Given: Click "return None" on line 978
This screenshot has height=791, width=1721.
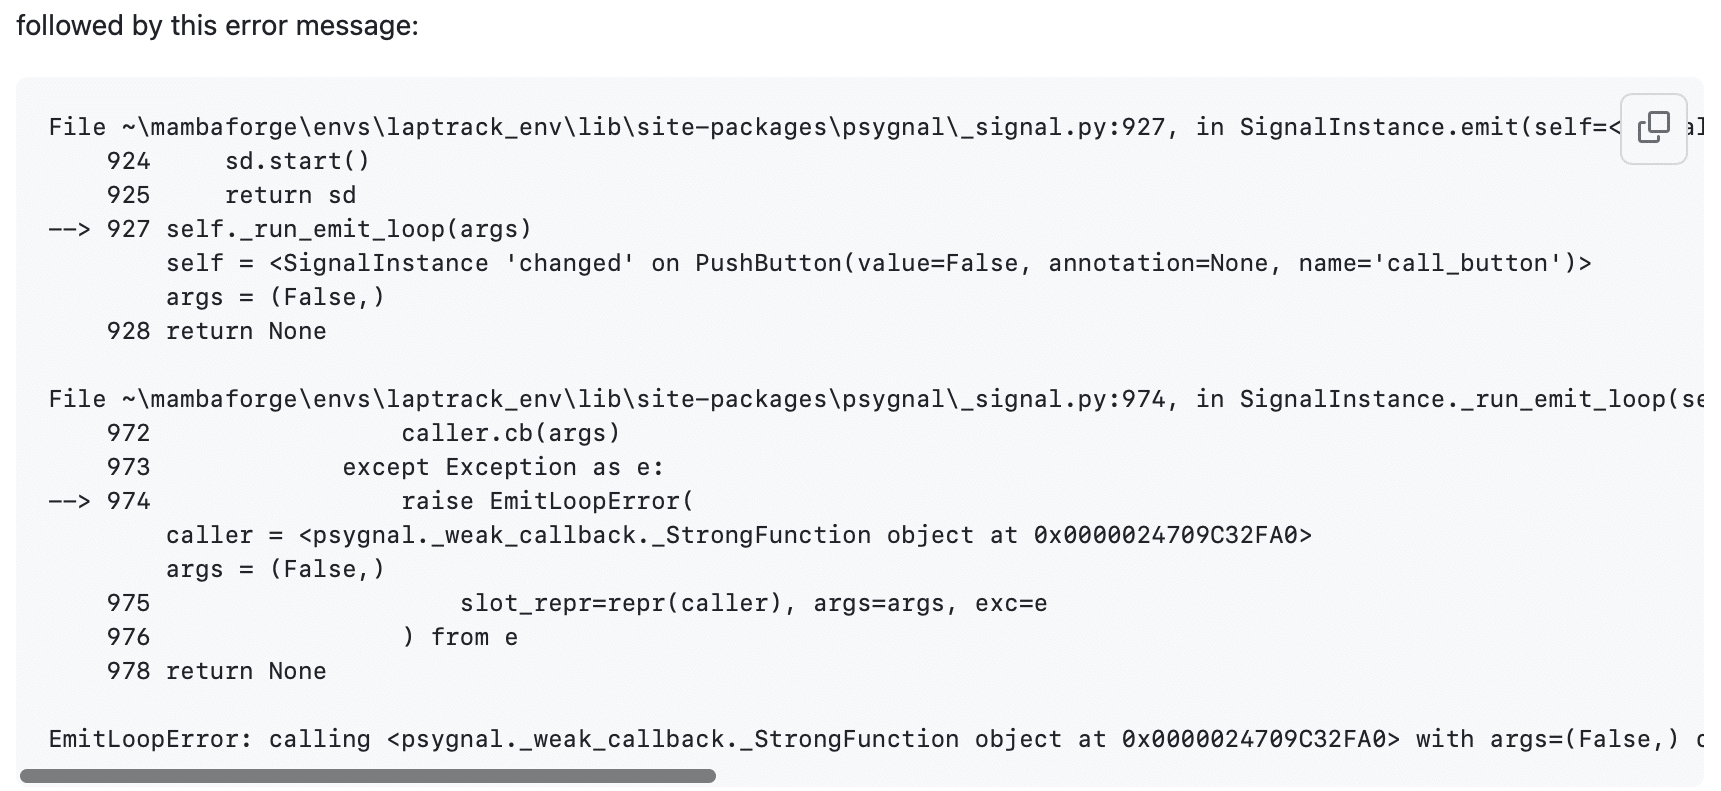Looking at the screenshot, I should pyautogui.click(x=246, y=671).
